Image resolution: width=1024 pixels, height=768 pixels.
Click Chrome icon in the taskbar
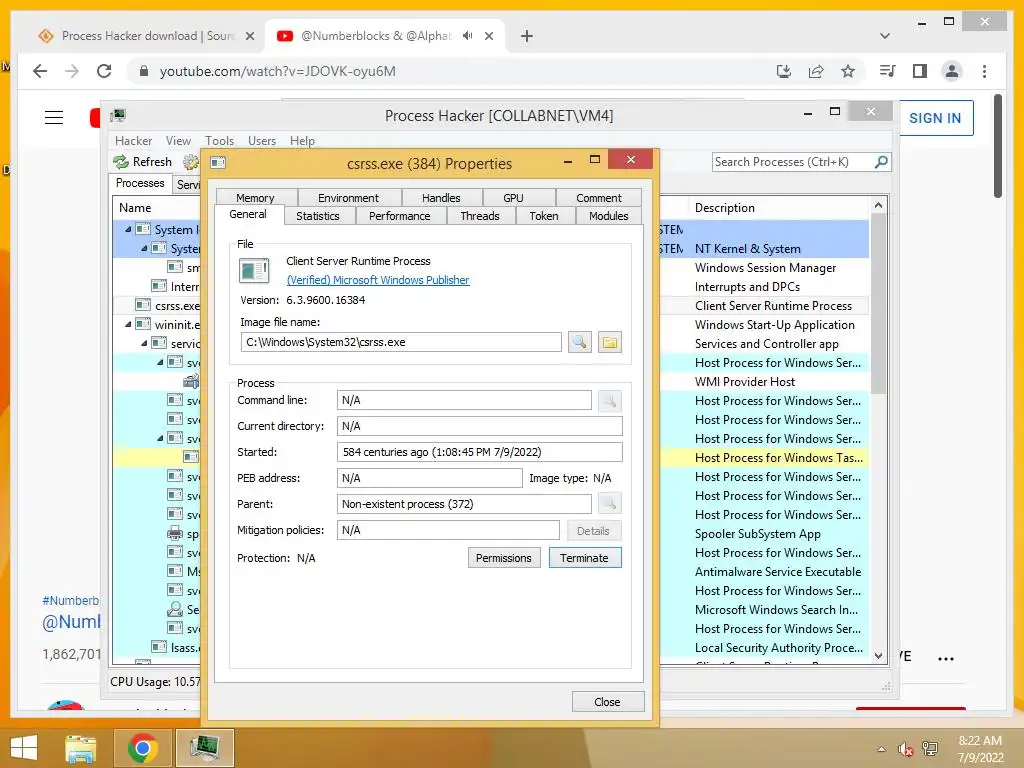142,748
